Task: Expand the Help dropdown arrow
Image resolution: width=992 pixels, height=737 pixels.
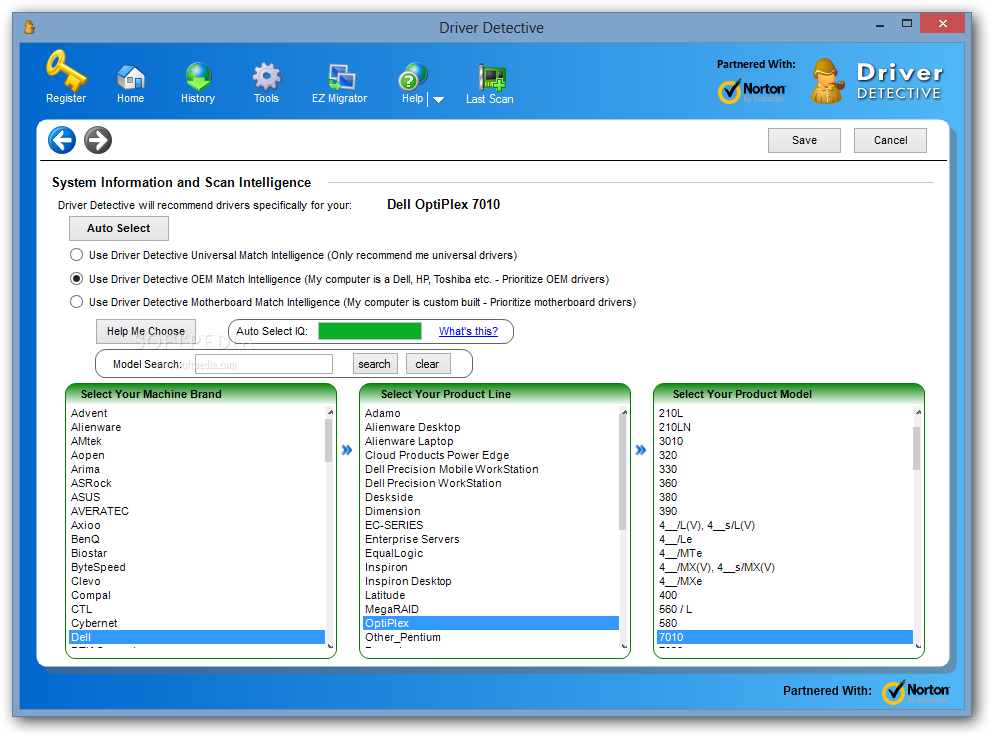Action: pyautogui.click(x=438, y=100)
